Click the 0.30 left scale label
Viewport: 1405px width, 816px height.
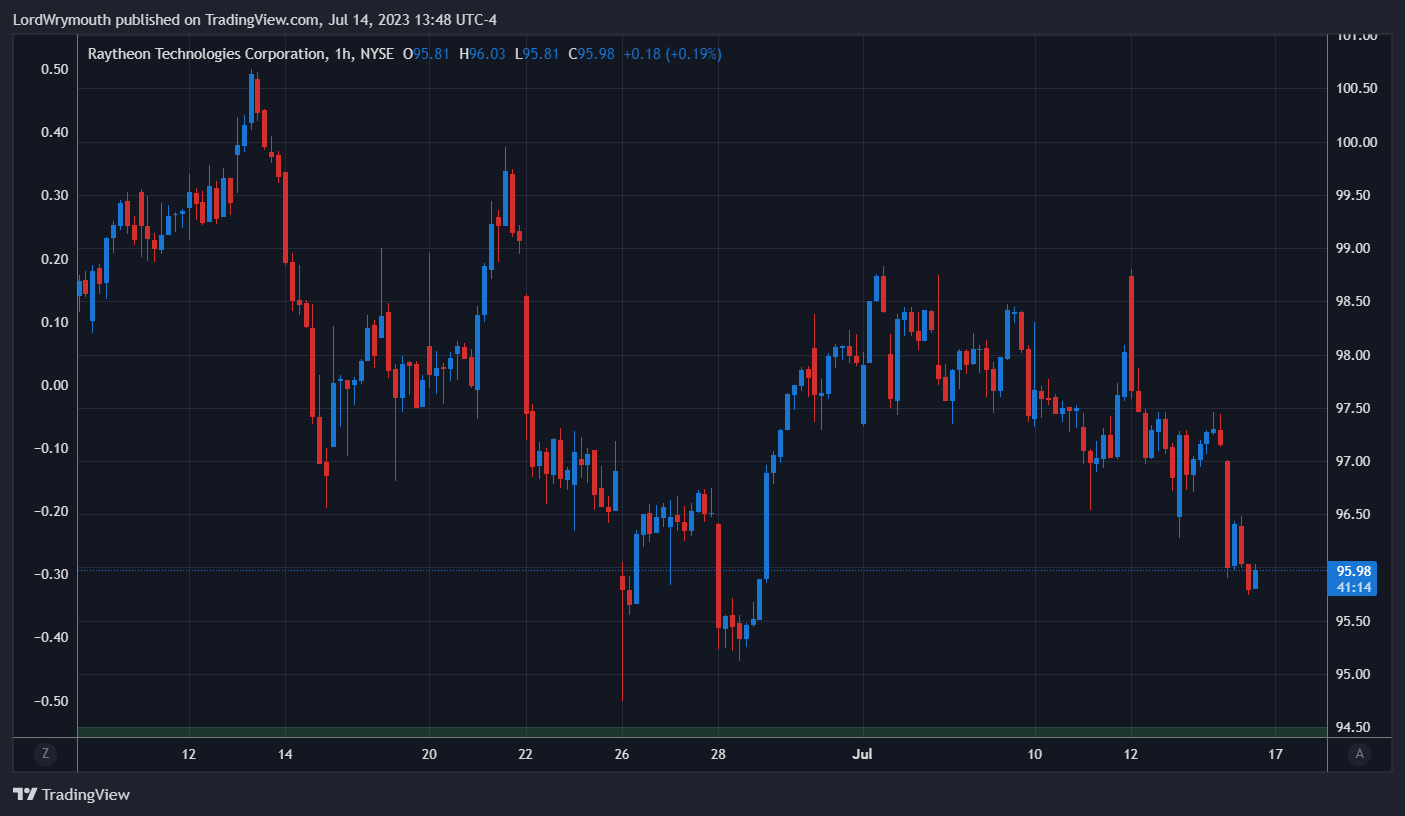coord(54,195)
